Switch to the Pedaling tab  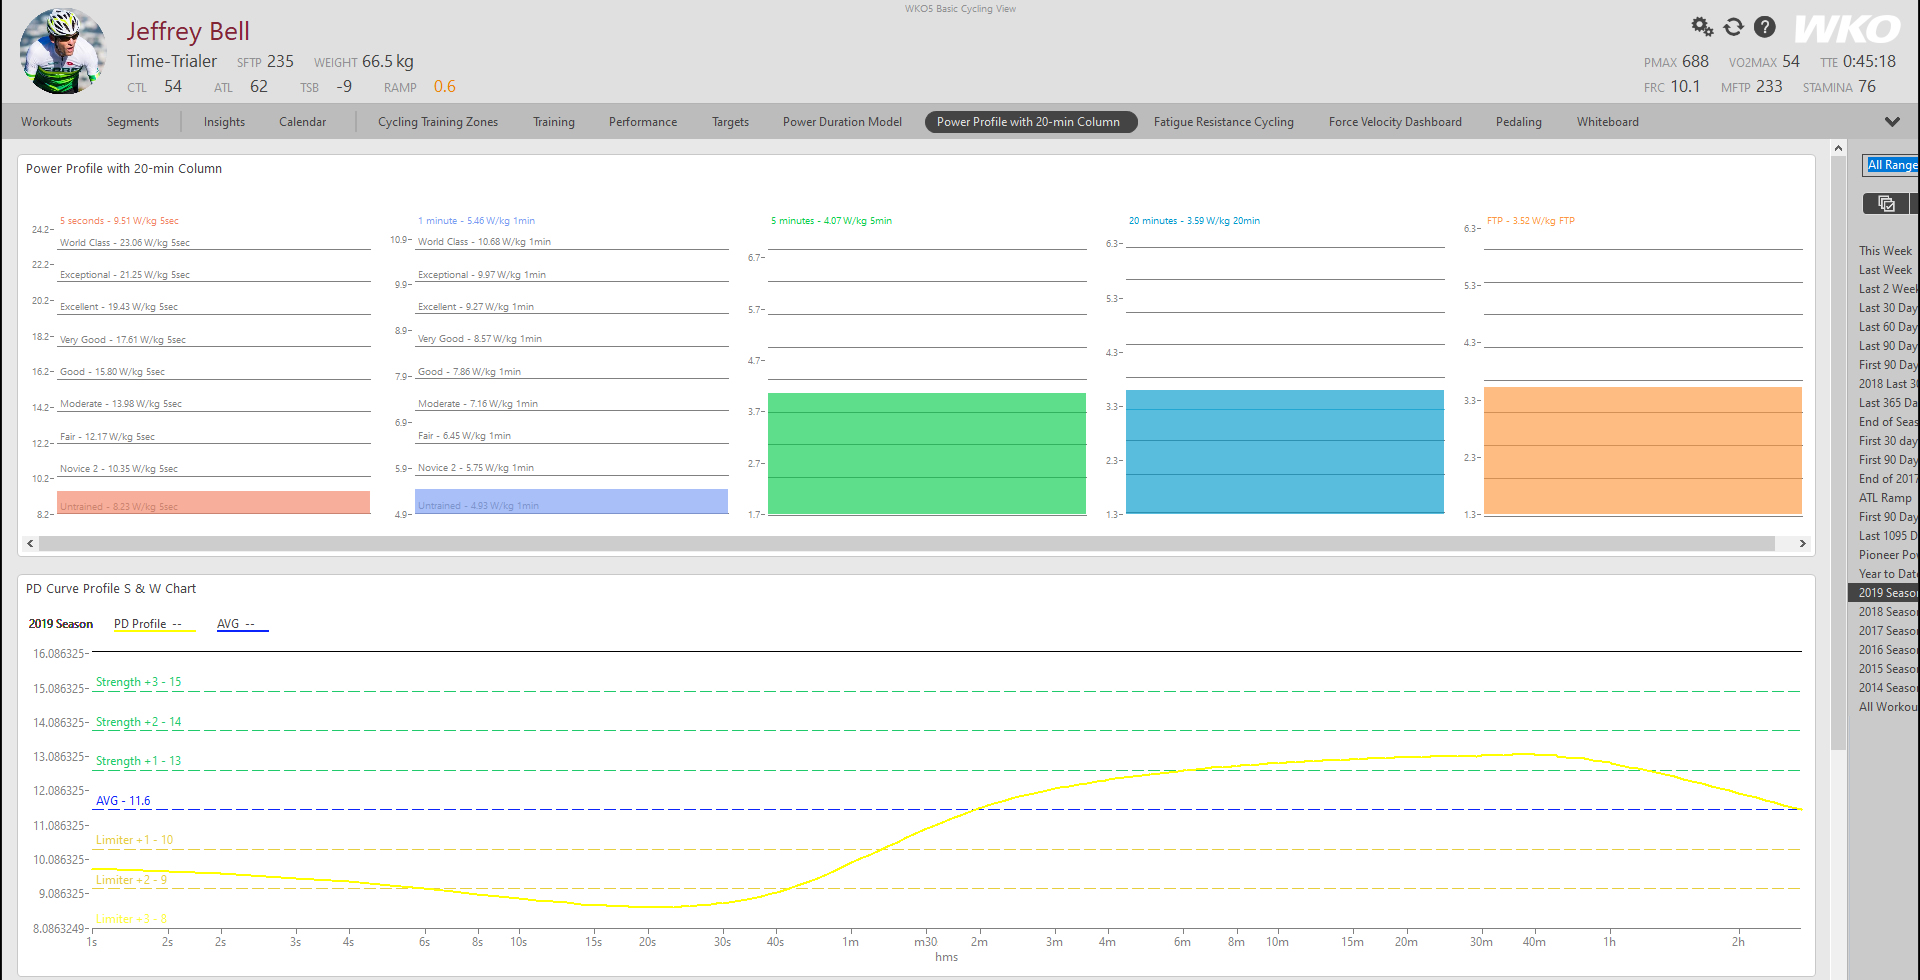coord(1519,122)
